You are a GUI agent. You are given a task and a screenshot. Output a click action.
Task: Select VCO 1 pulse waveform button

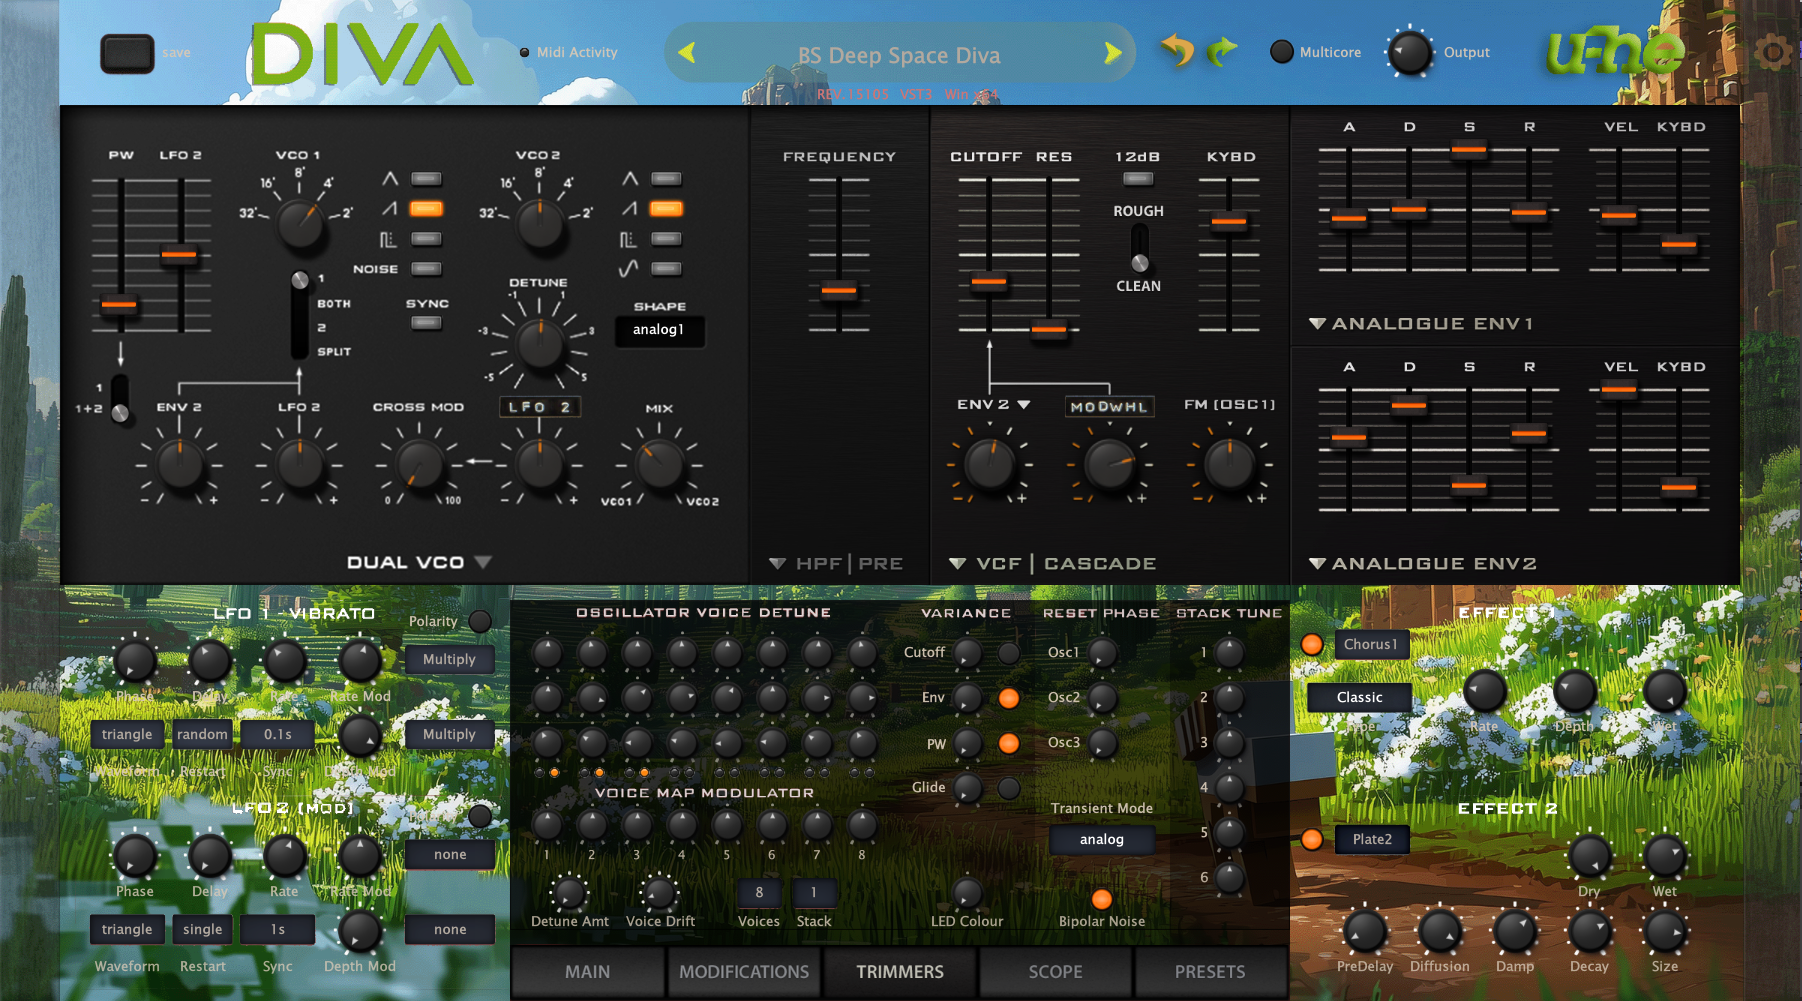tap(426, 239)
